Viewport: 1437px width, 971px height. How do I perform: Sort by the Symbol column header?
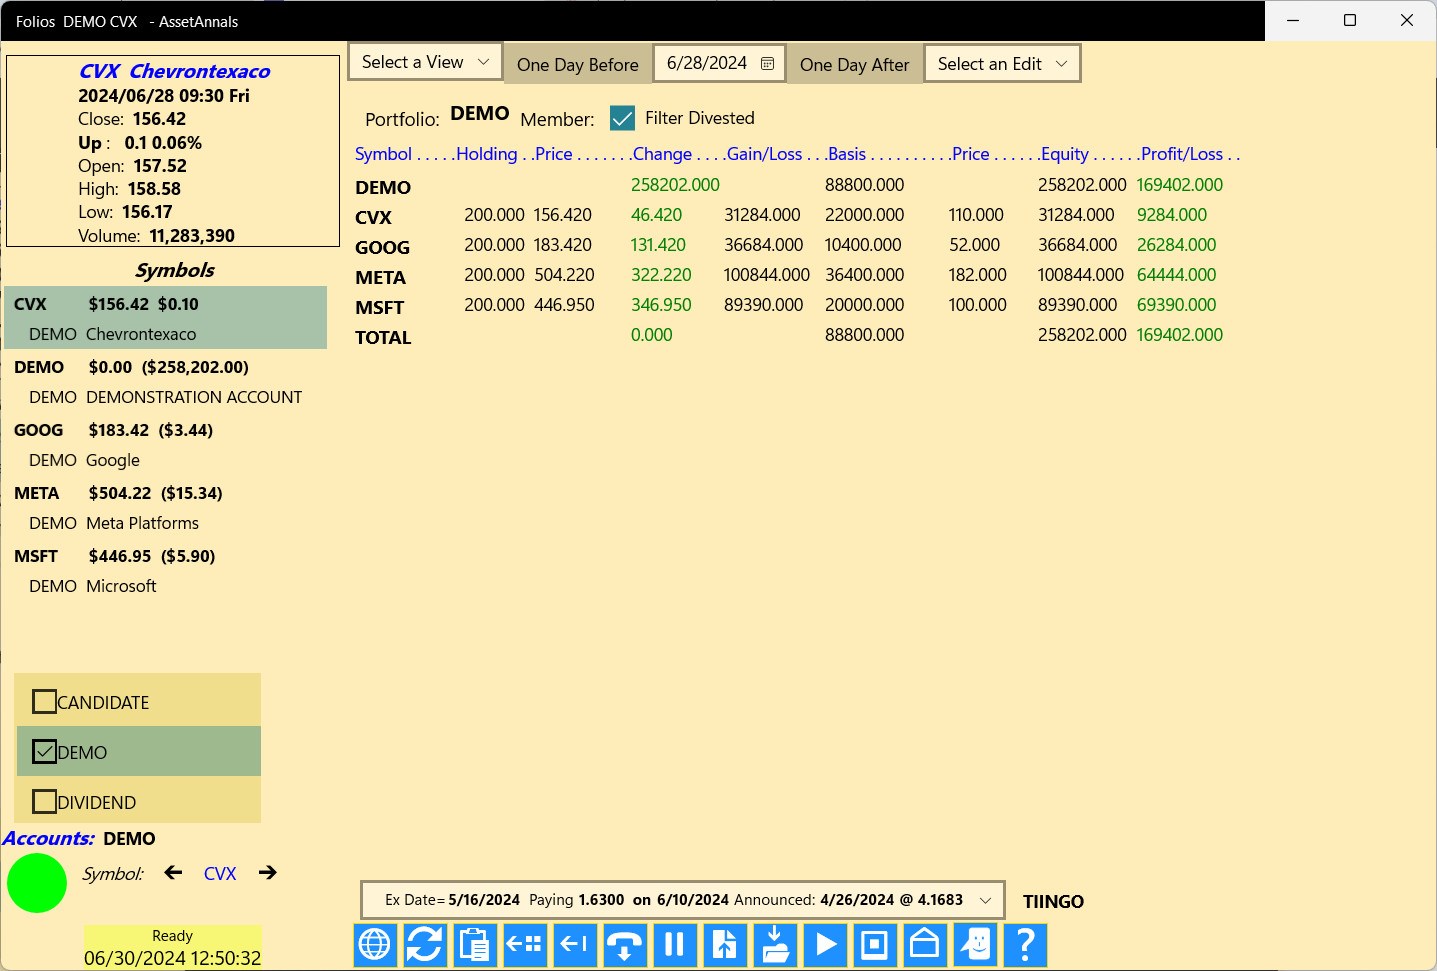(x=383, y=154)
